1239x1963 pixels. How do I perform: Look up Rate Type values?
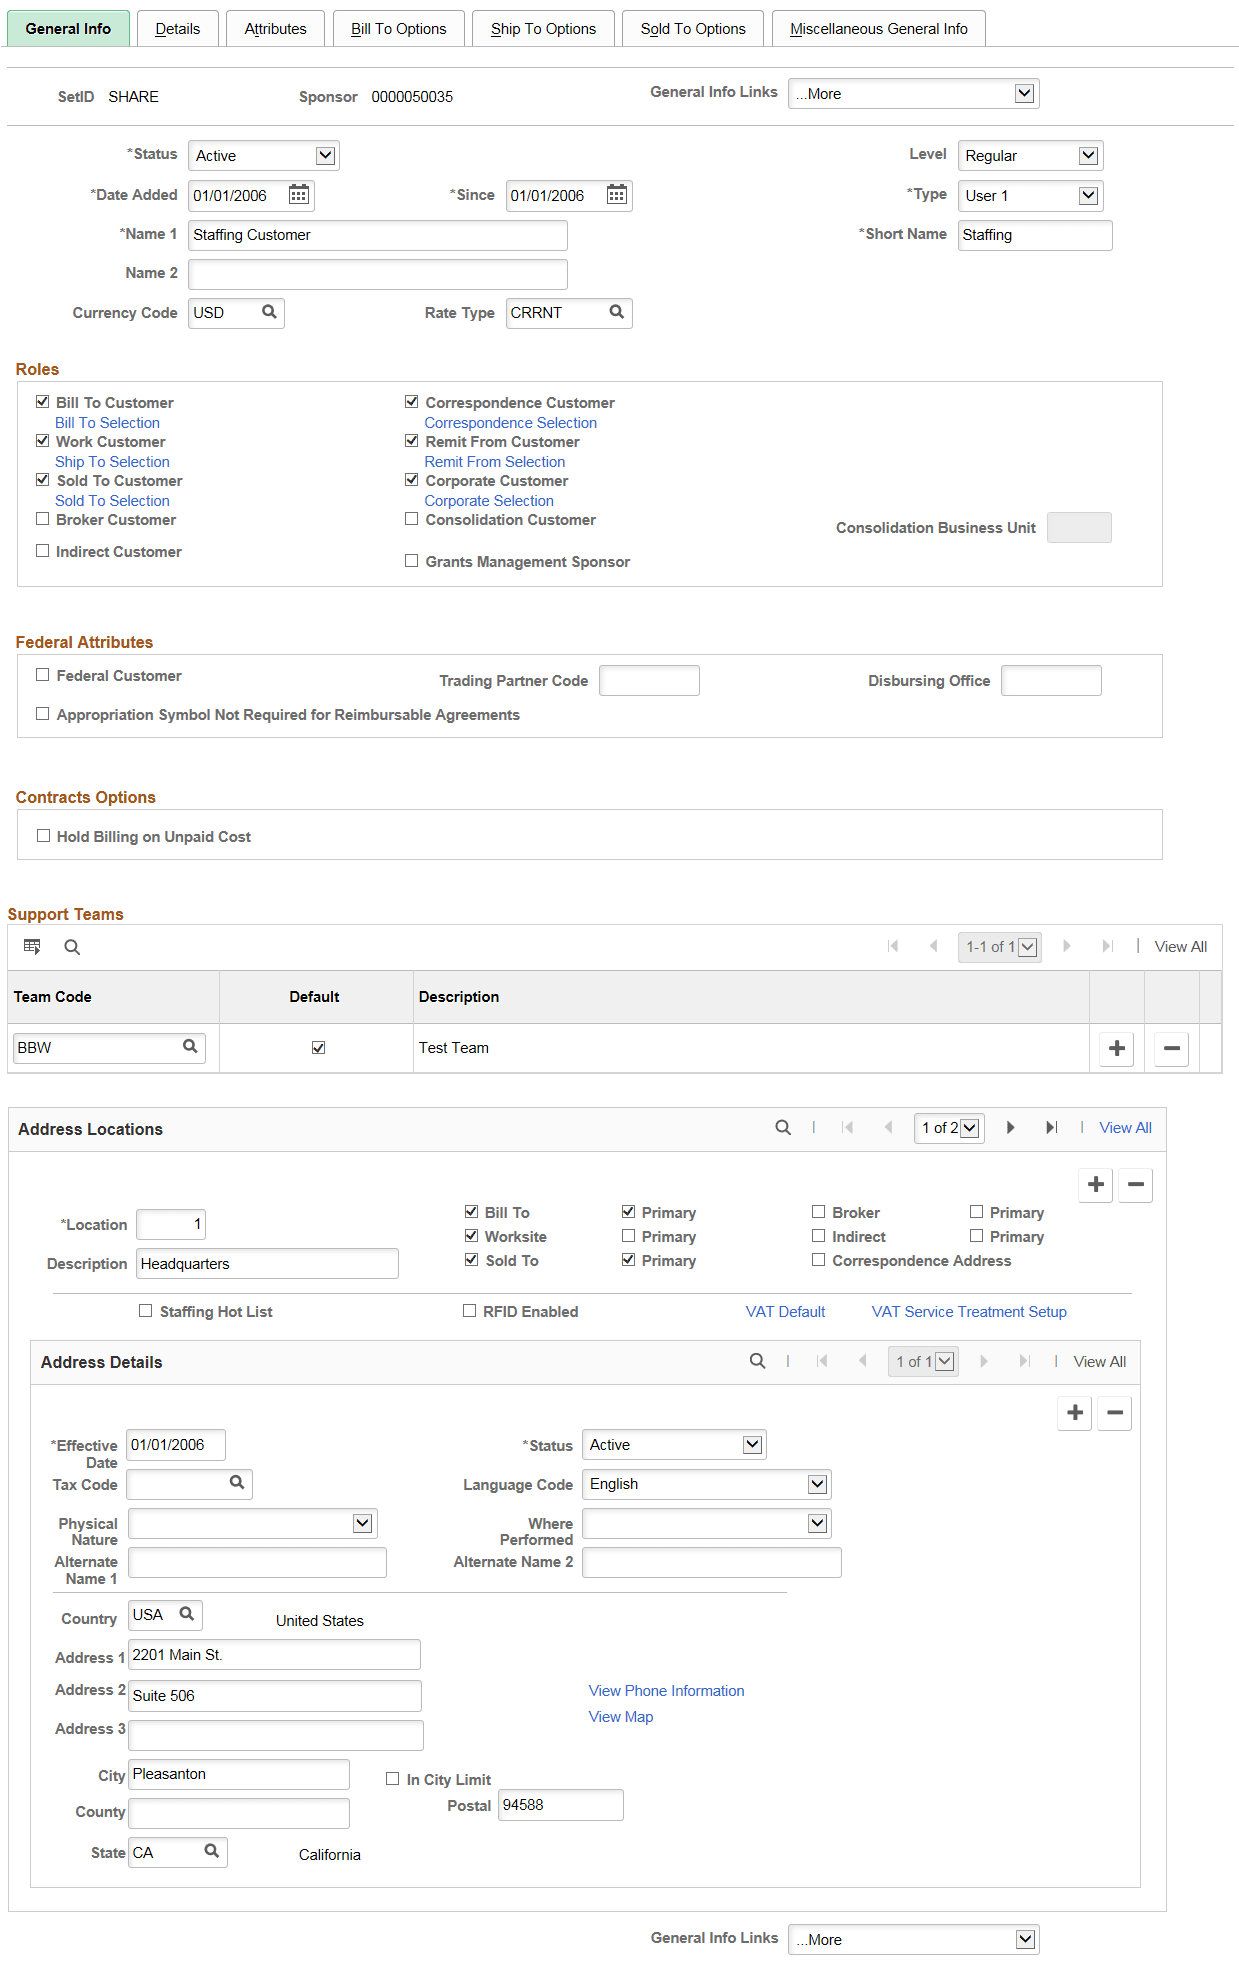[x=617, y=312]
